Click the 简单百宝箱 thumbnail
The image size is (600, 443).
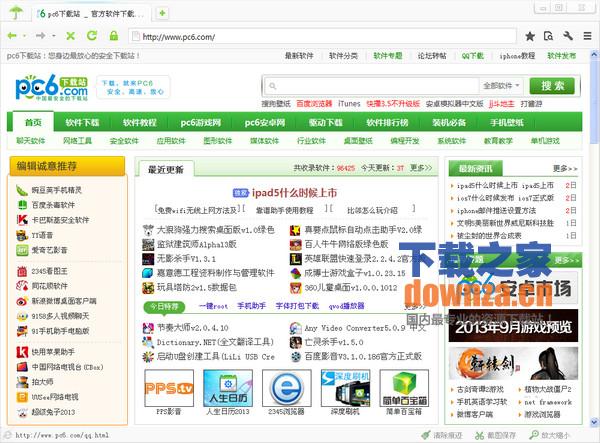pos(404,388)
